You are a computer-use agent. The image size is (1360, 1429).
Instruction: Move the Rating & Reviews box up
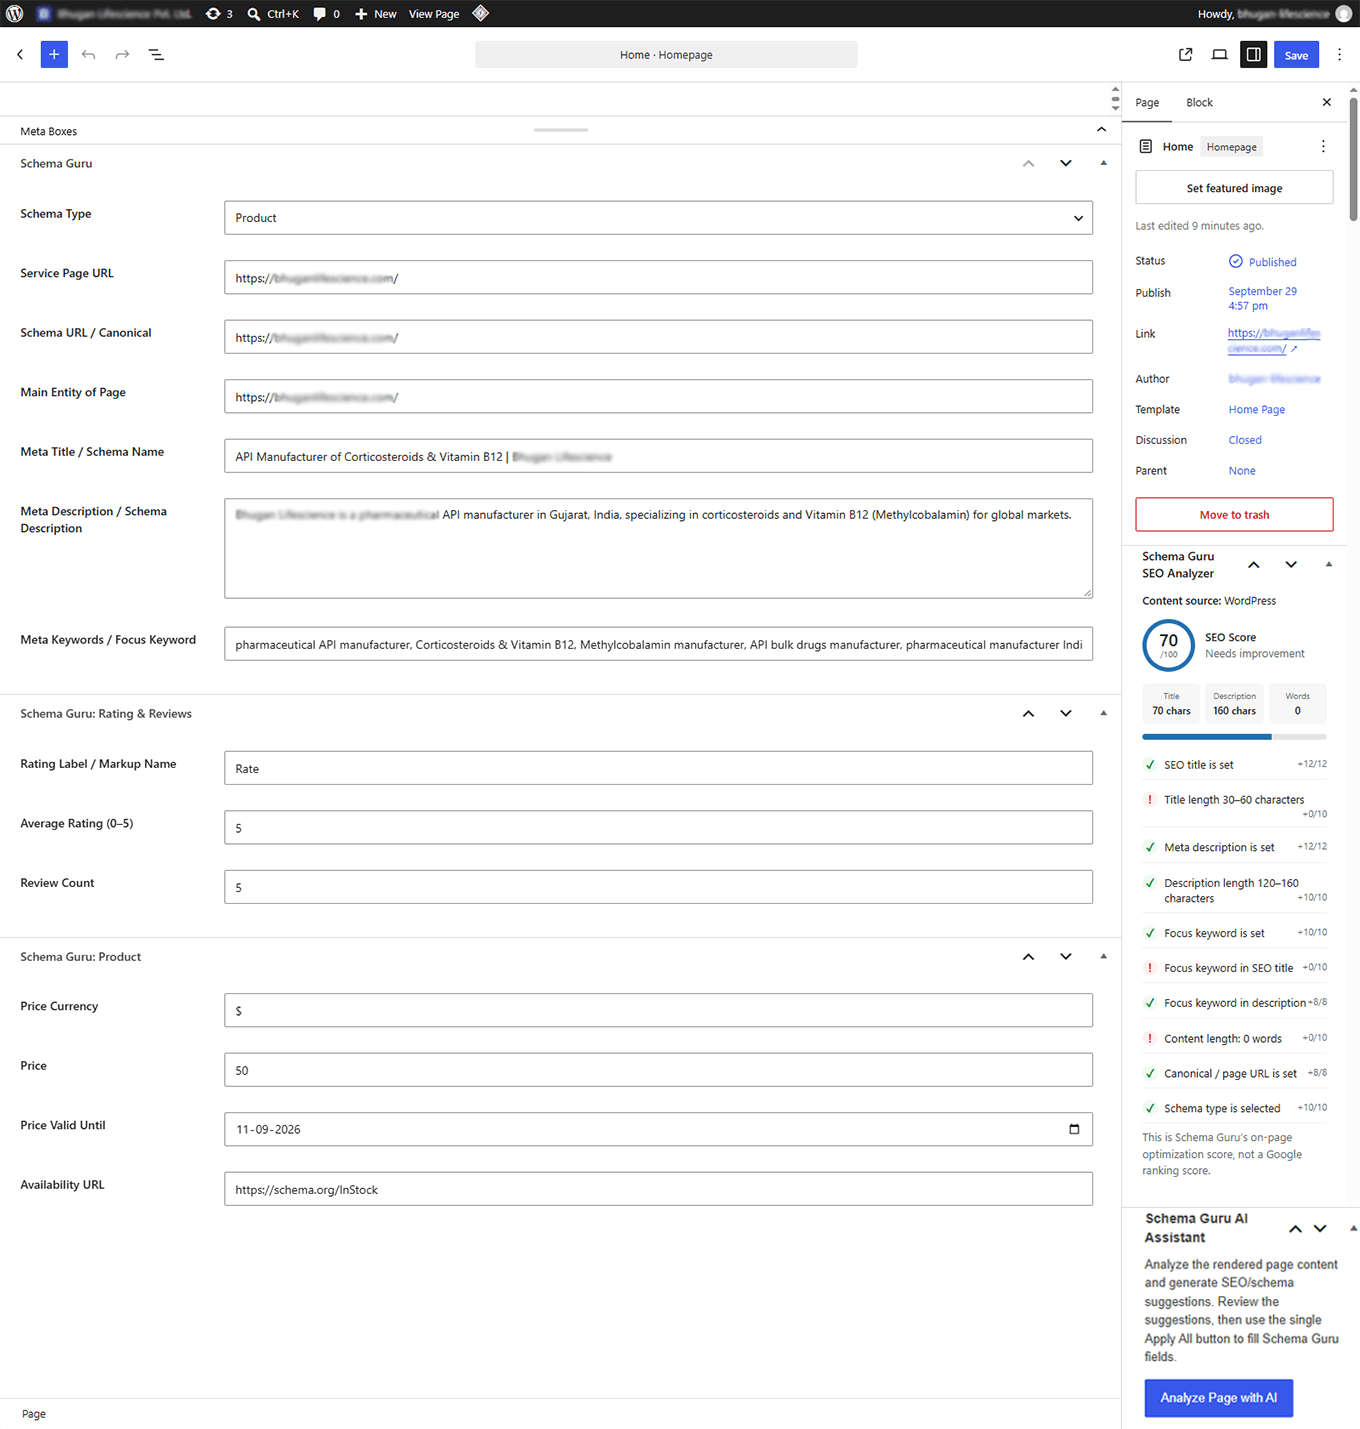tap(1028, 713)
